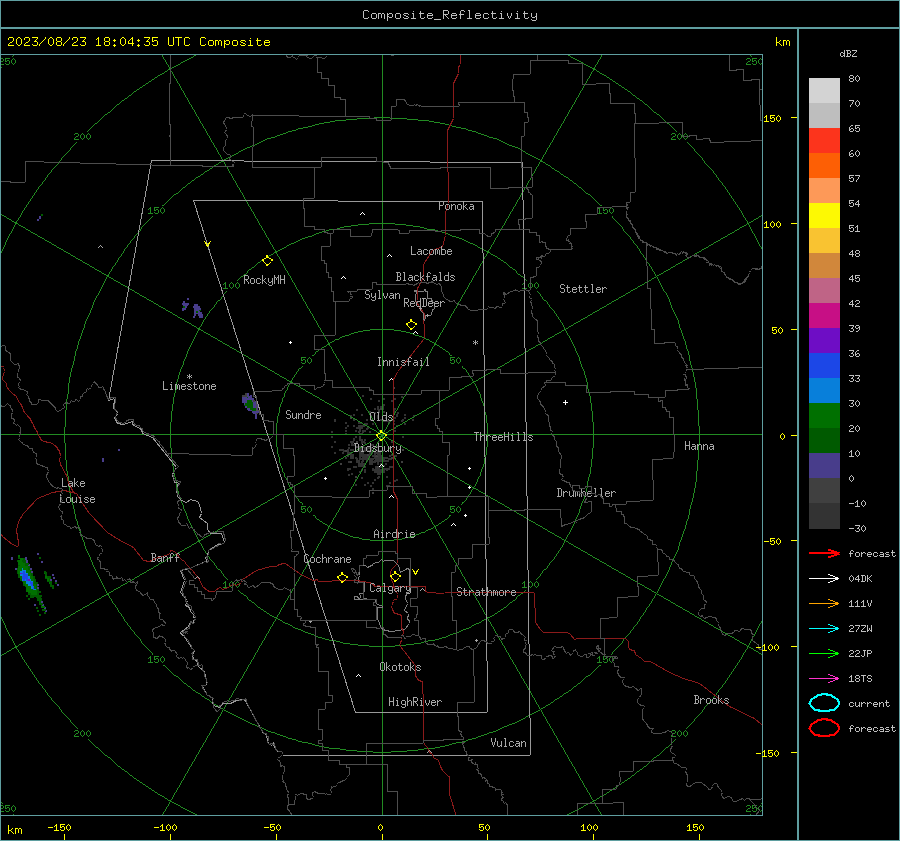Image resolution: width=900 pixels, height=841 pixels.
Task: Click asterisk marker above Limestone label
Action: (189, 377)
